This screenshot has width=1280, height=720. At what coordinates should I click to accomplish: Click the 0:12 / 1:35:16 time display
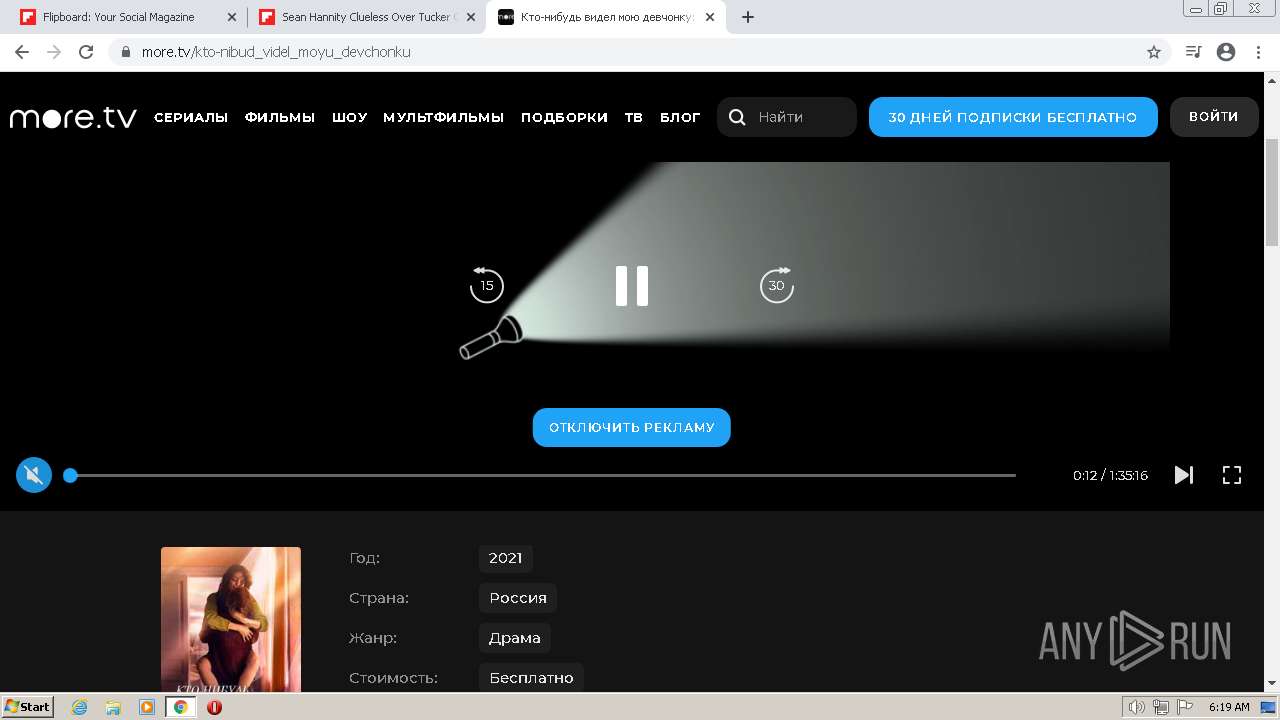click(x=1110, y=476)
